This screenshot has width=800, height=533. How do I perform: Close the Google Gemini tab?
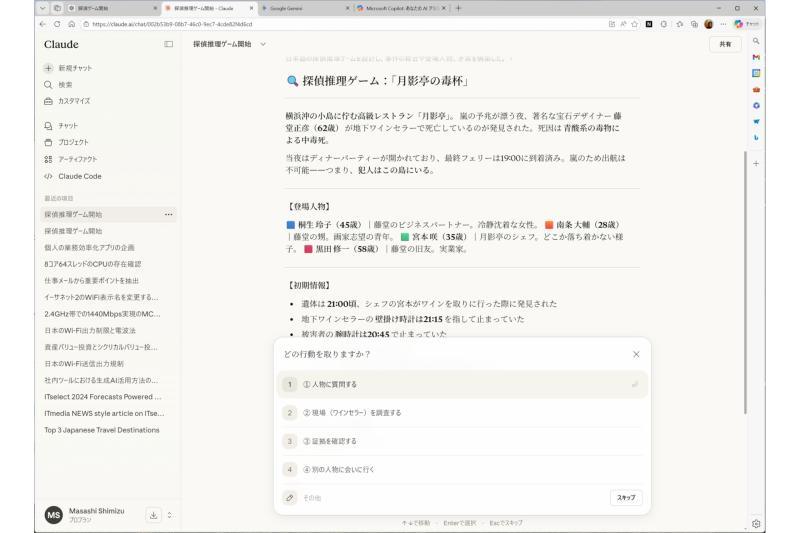tap(347, 8)
